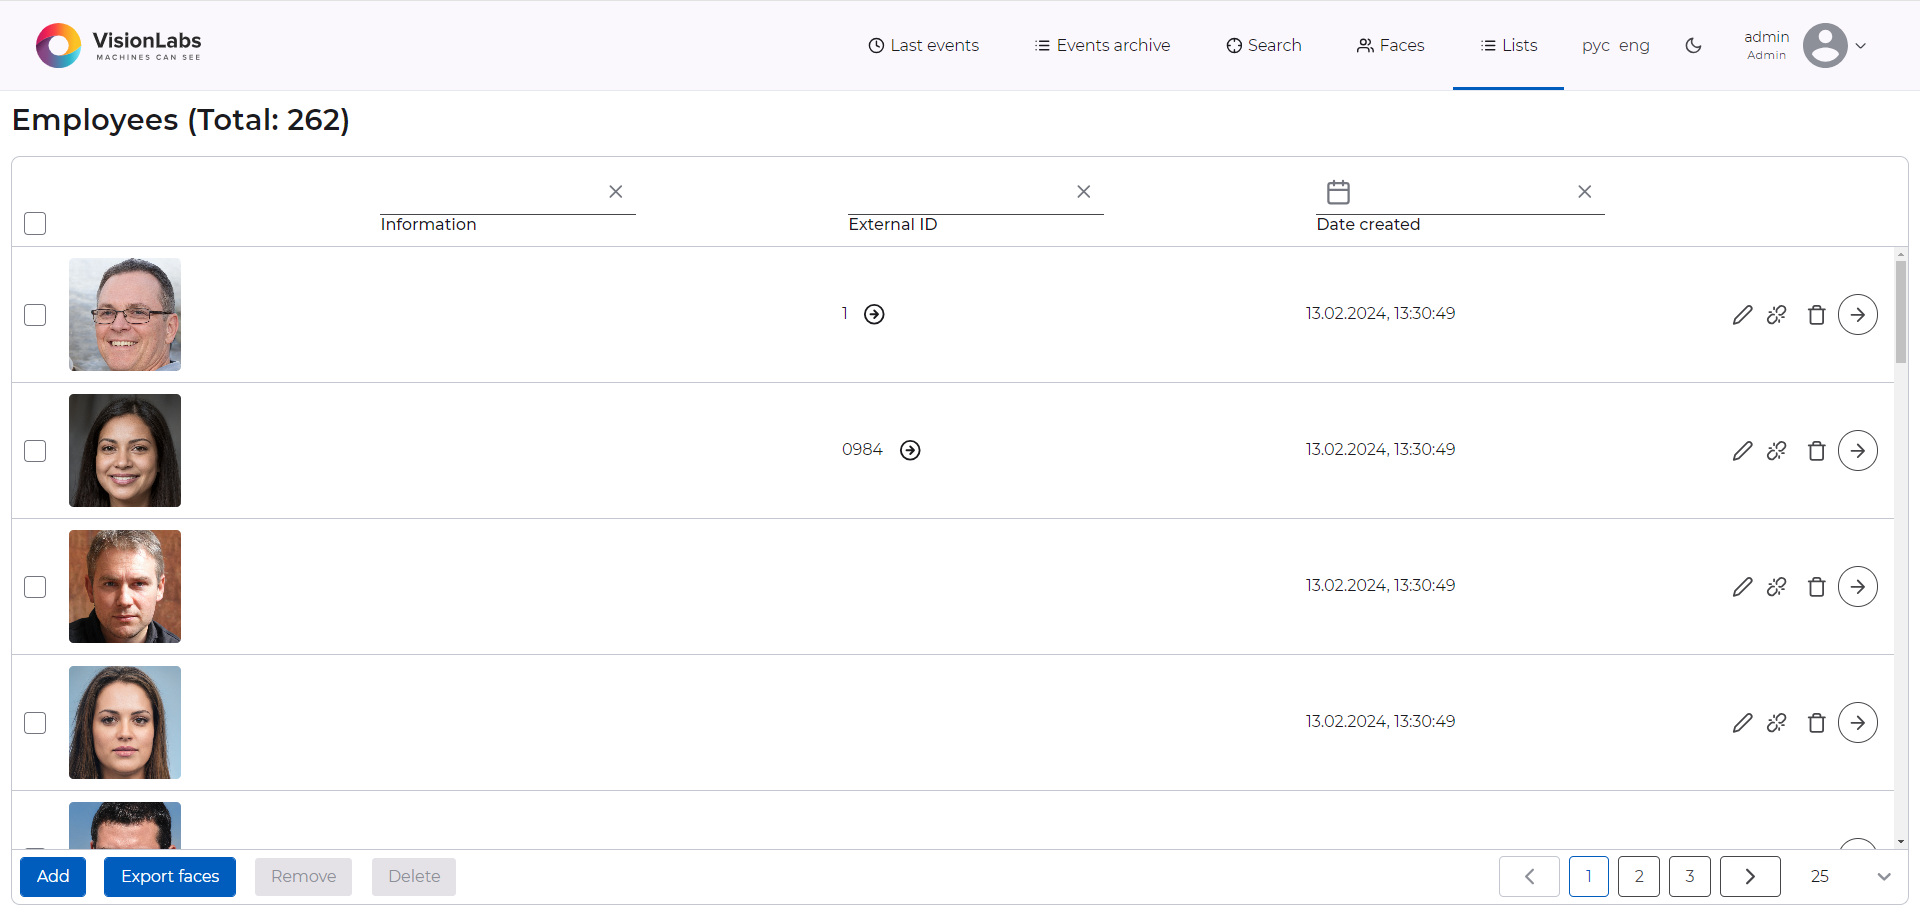Open the Date created calendar picker
This screenshot has height=922, width=1920.
(x=1338, y=191)
